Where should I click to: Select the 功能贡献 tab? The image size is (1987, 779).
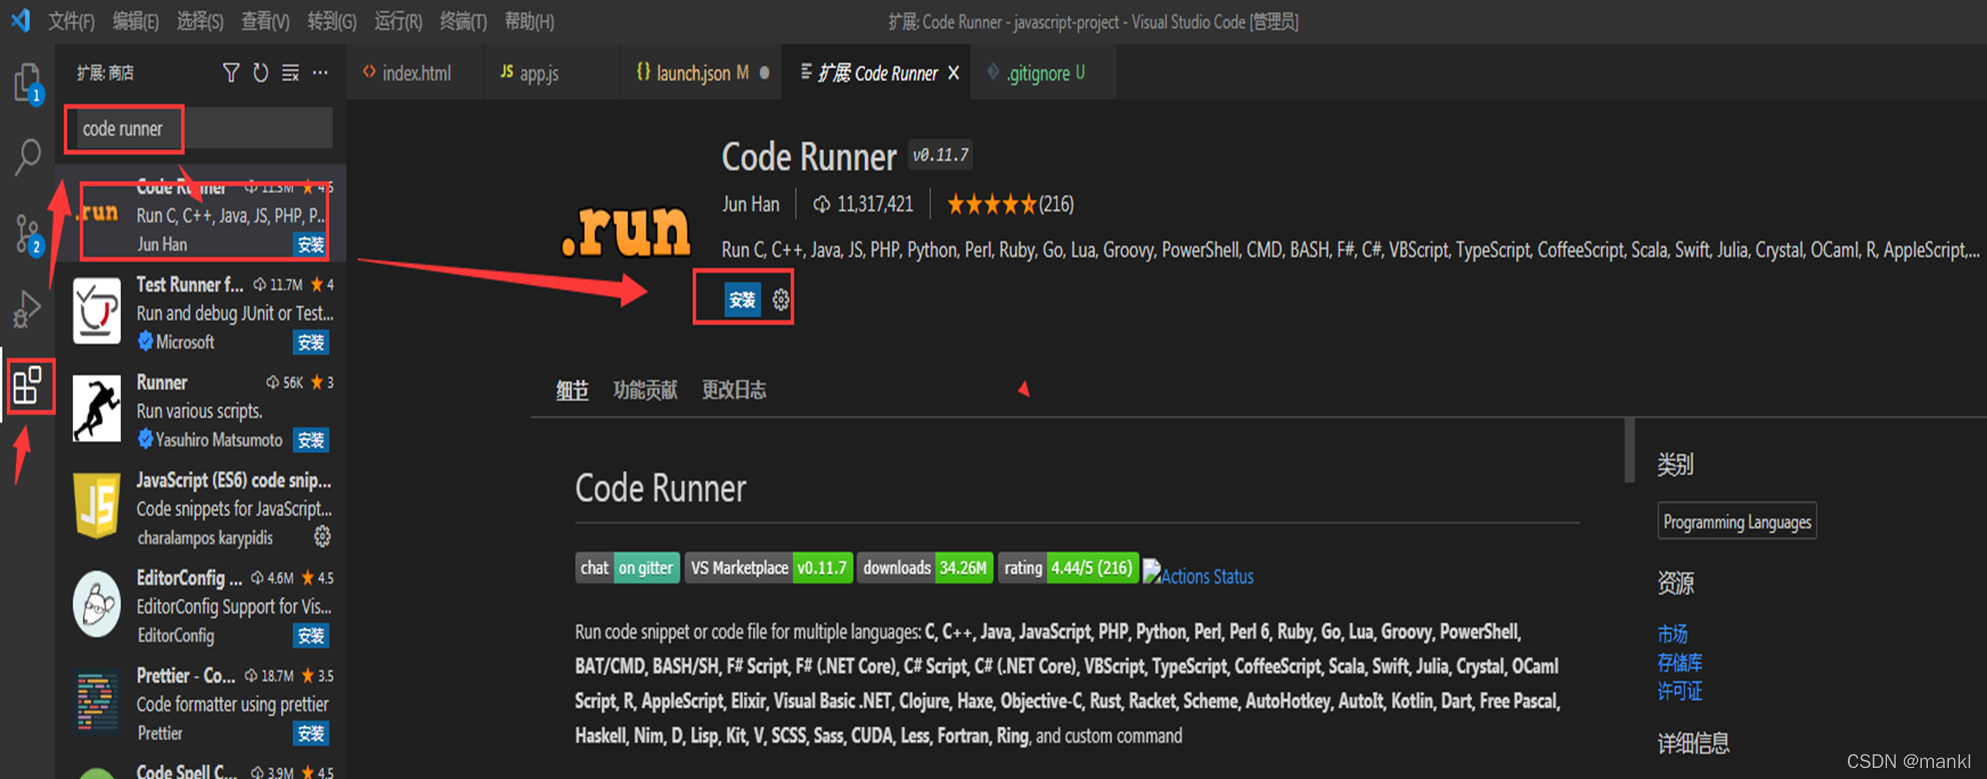pyautogui.click(x=645, y=390)
